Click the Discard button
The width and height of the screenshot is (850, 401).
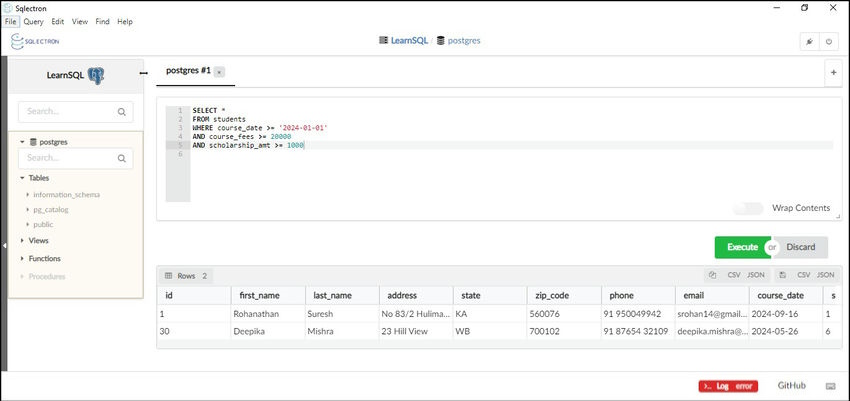click(x=801, y=247)
